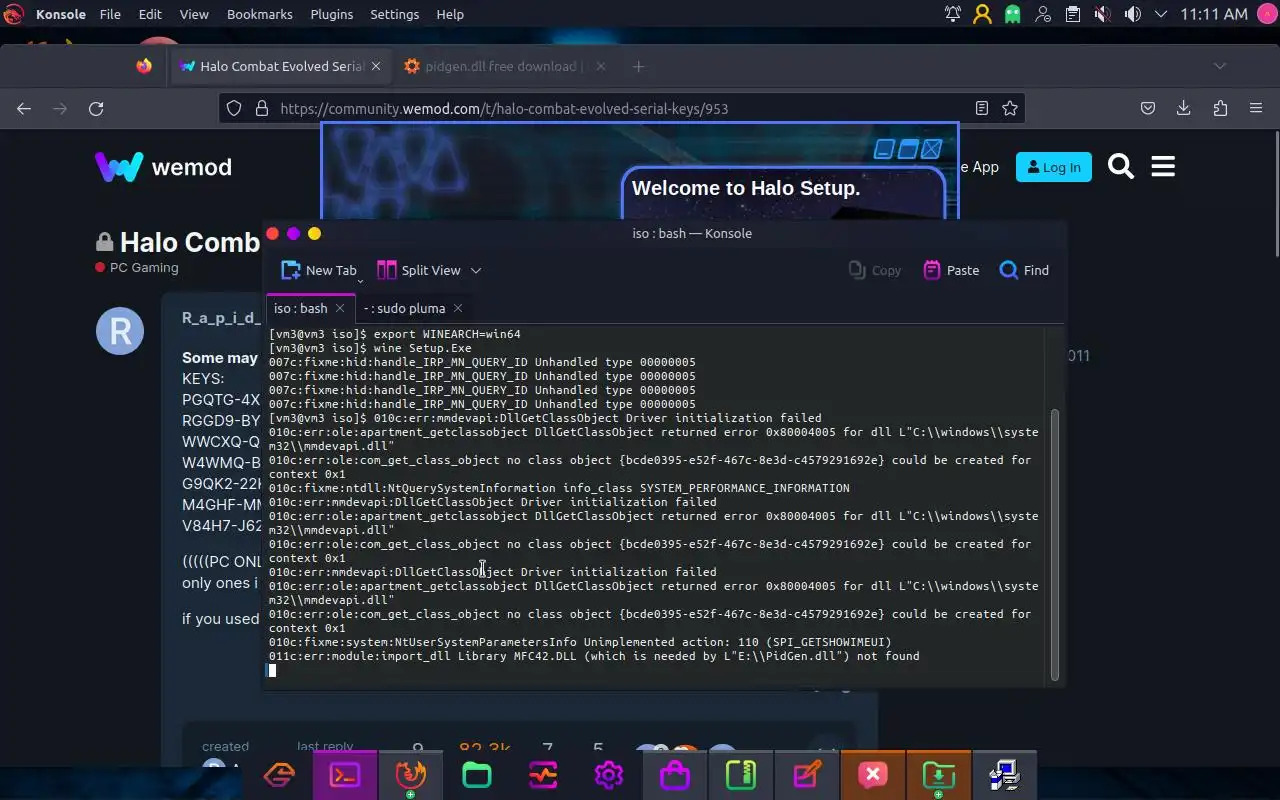The height and width of the screenshot is (800, 1280).
Task: Open the wemod hamburger menu
Action: pos(1163,167)
